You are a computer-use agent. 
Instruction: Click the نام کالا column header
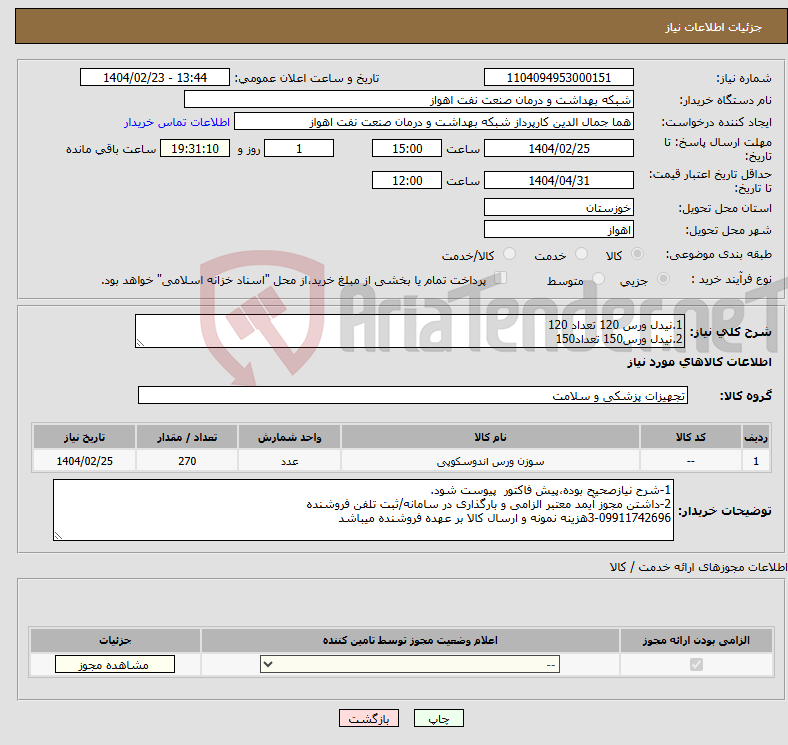(490, 437)
